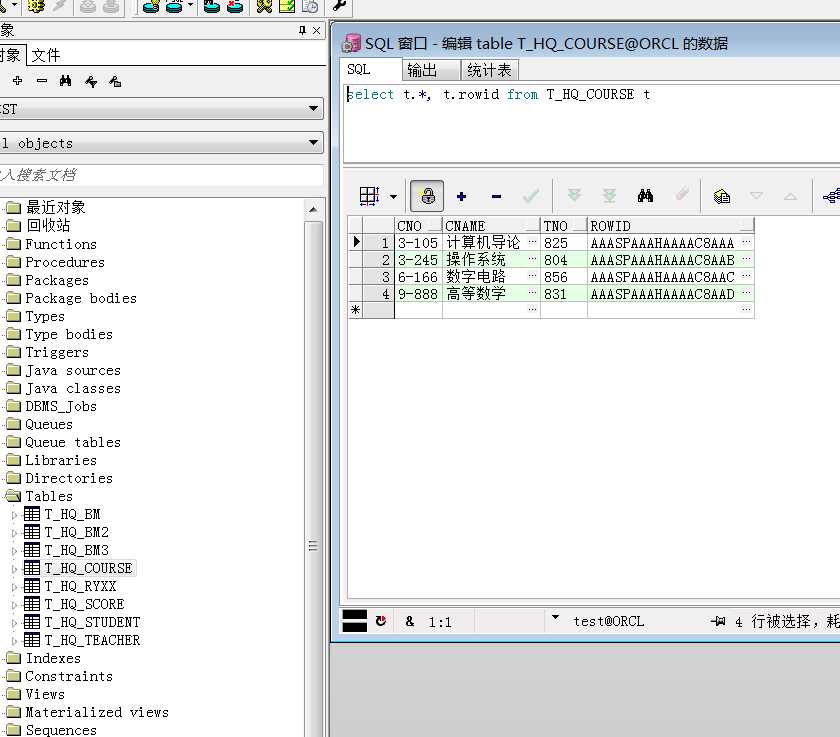Click the faded eraser icon in result toolbar

682,194
